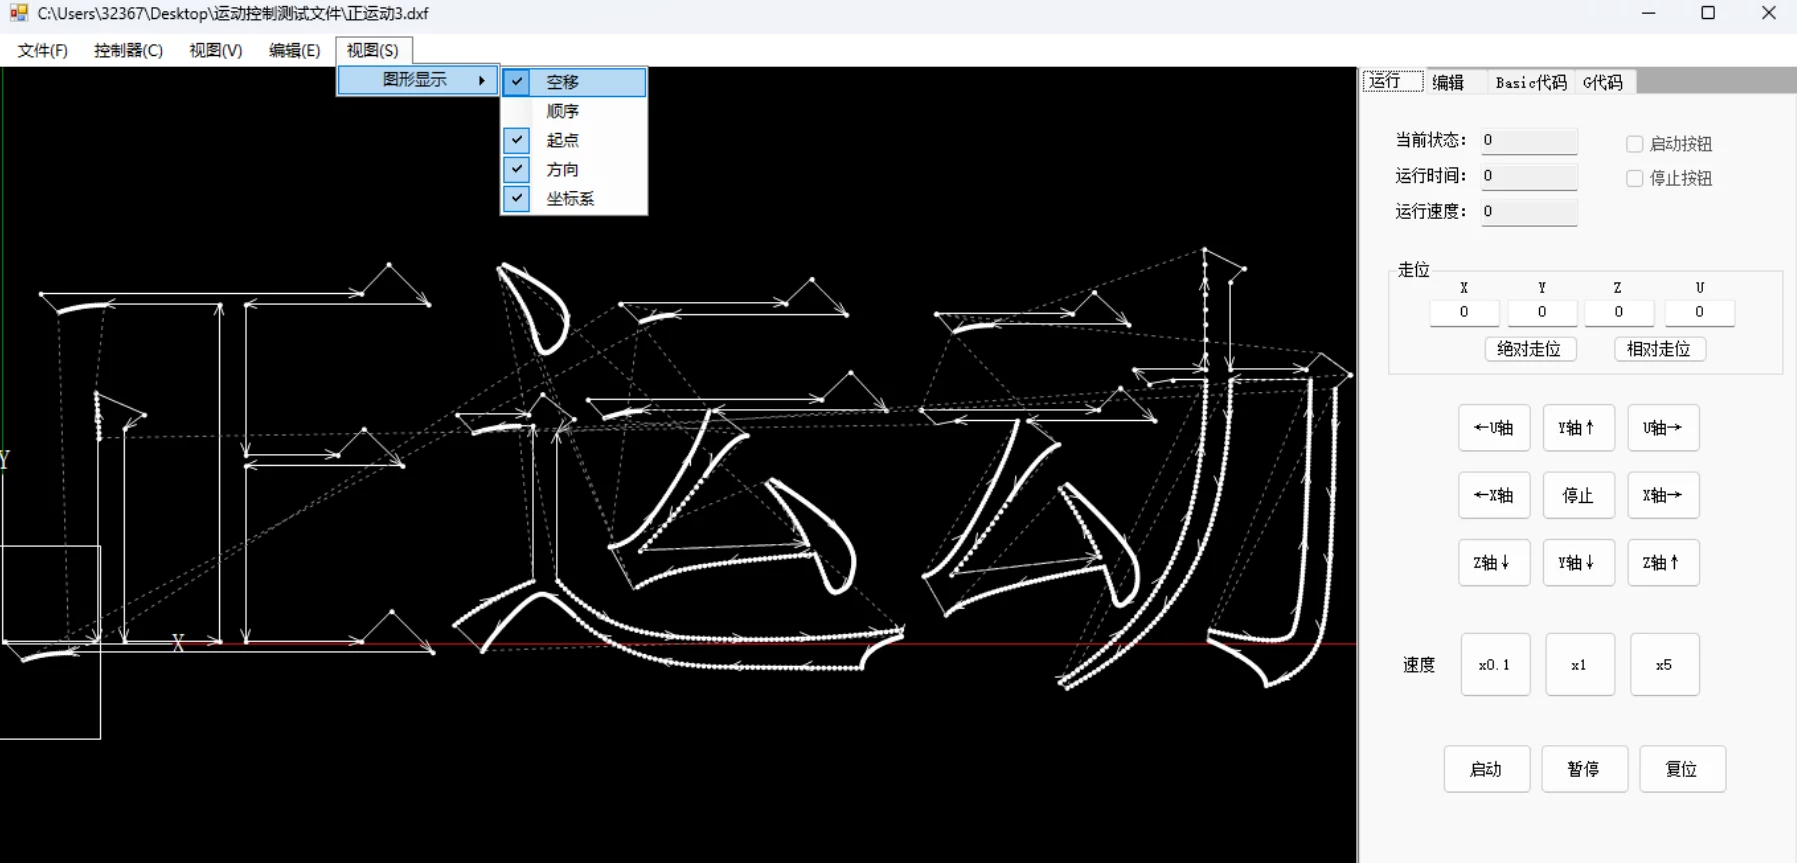The image size is (1797, 863).
Task: Switch to the Basic代码 tab
Action: [1531, 83]
